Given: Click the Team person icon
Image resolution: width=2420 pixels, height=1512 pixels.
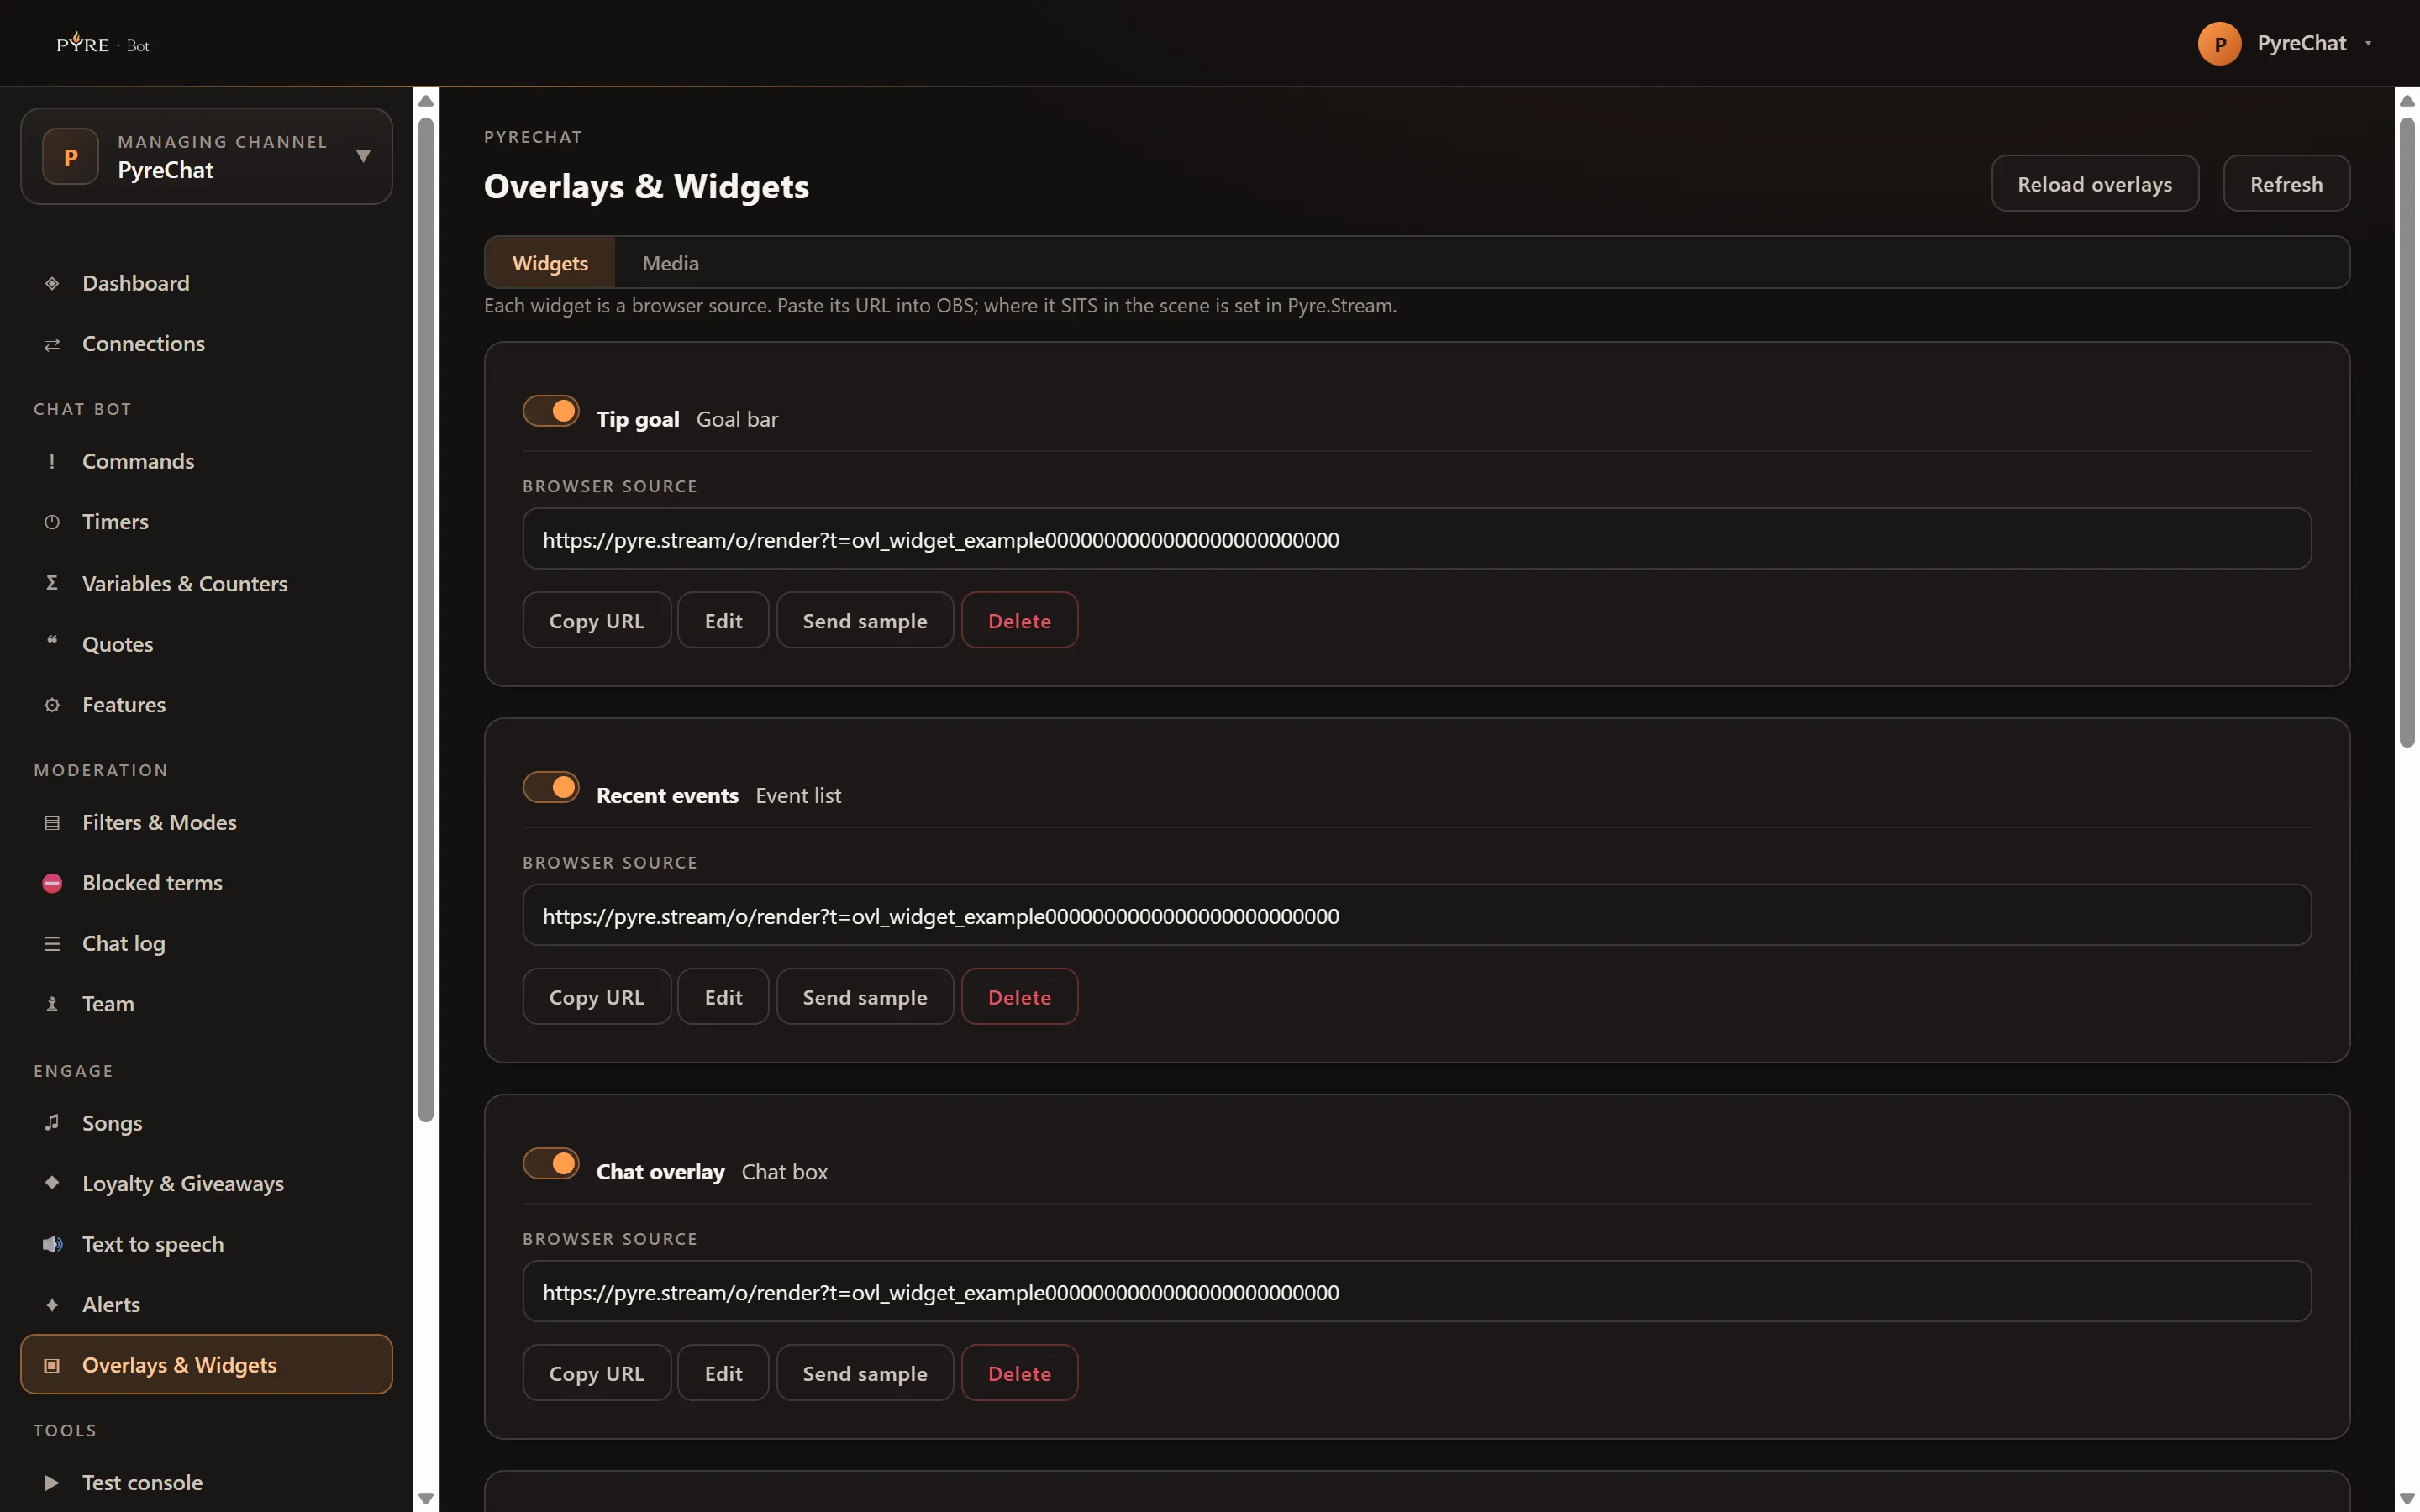Looking at the screenshot, I should 52,1004.
